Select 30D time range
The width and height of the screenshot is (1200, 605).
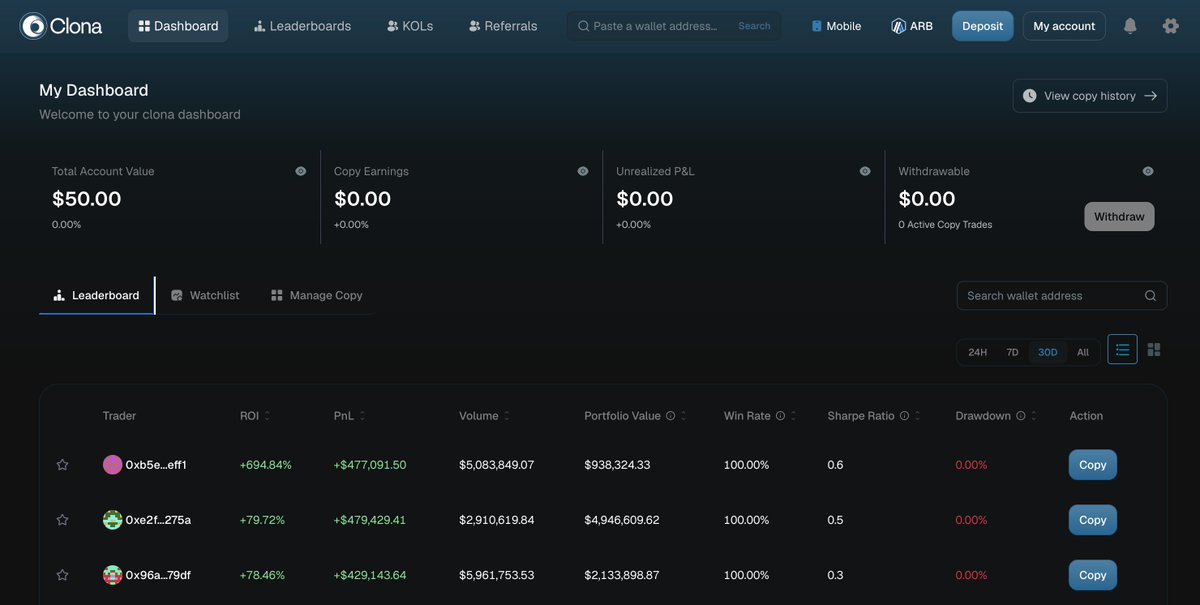pos(1047,352)
